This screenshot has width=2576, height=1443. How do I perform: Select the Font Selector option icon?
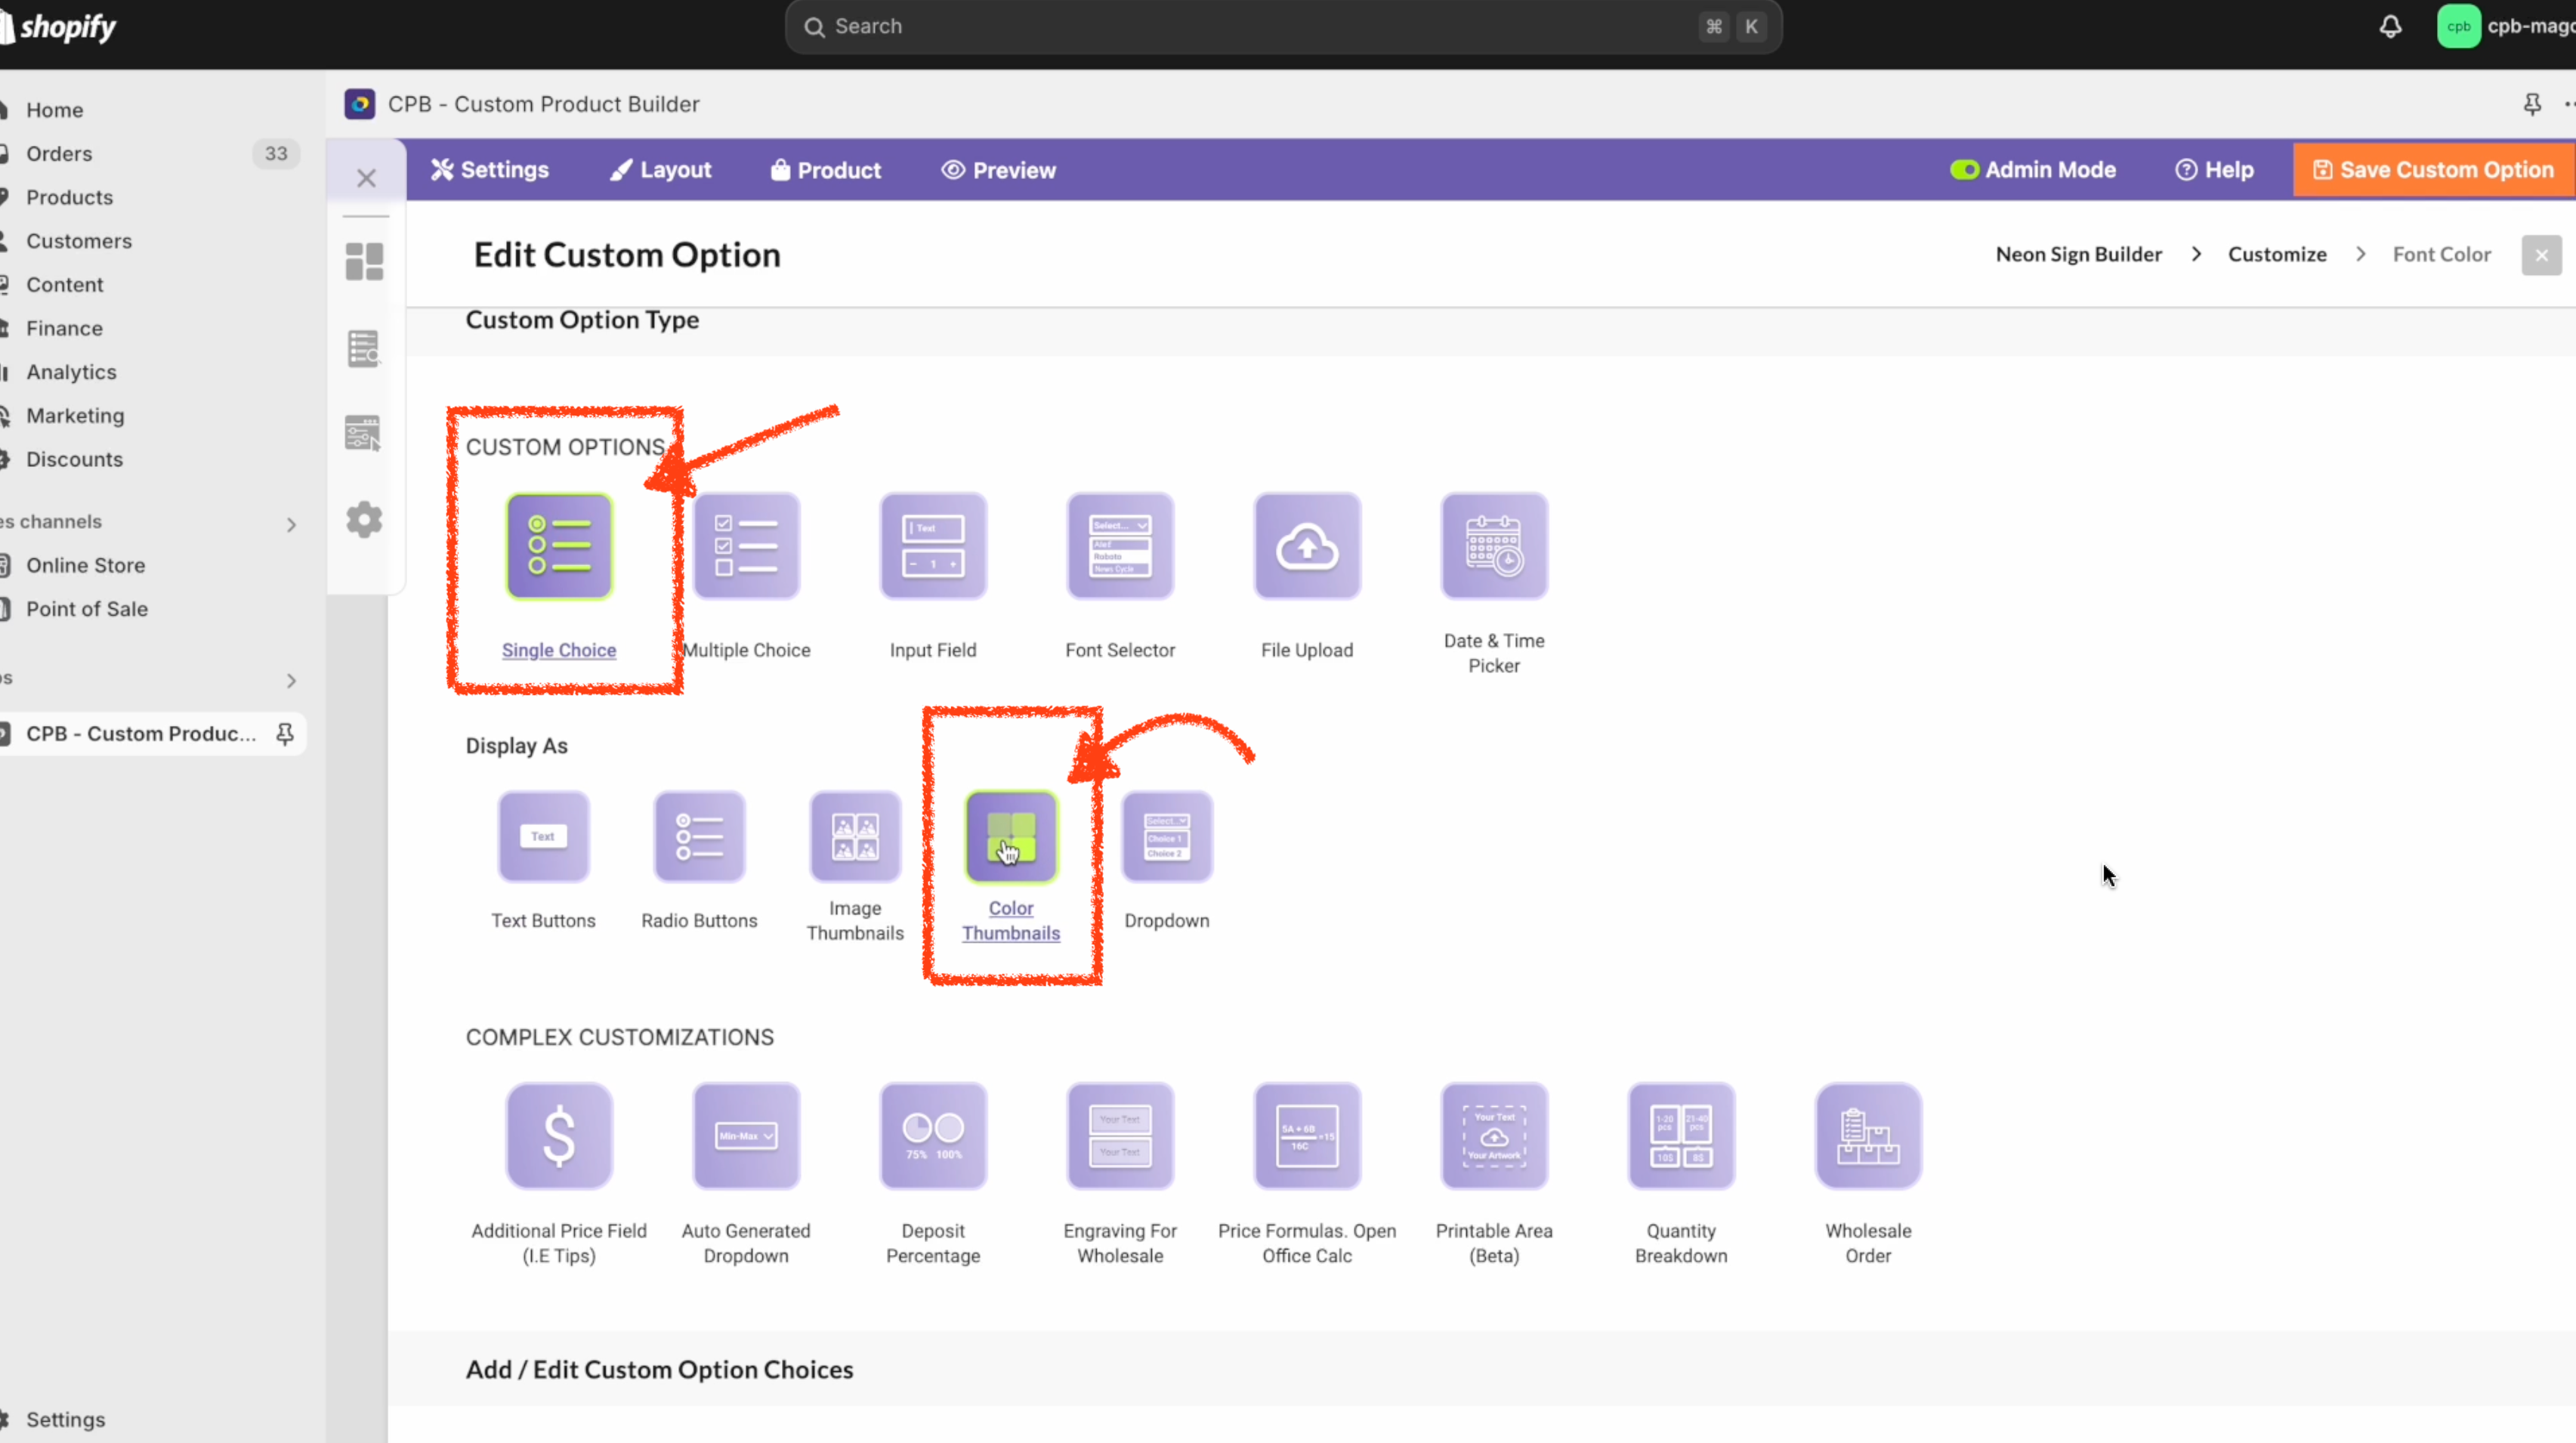pos(1120,546)
